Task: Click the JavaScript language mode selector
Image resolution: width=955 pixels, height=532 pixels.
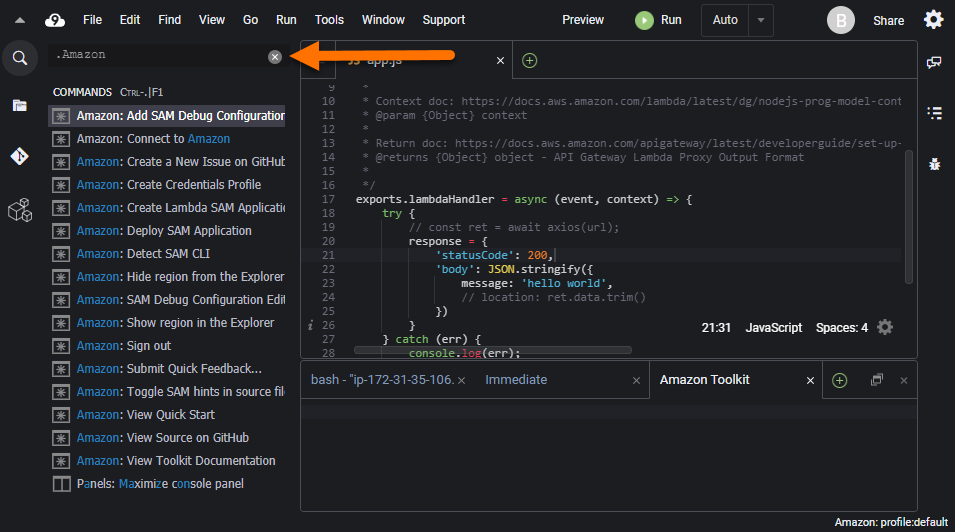Action: (774, 328)
